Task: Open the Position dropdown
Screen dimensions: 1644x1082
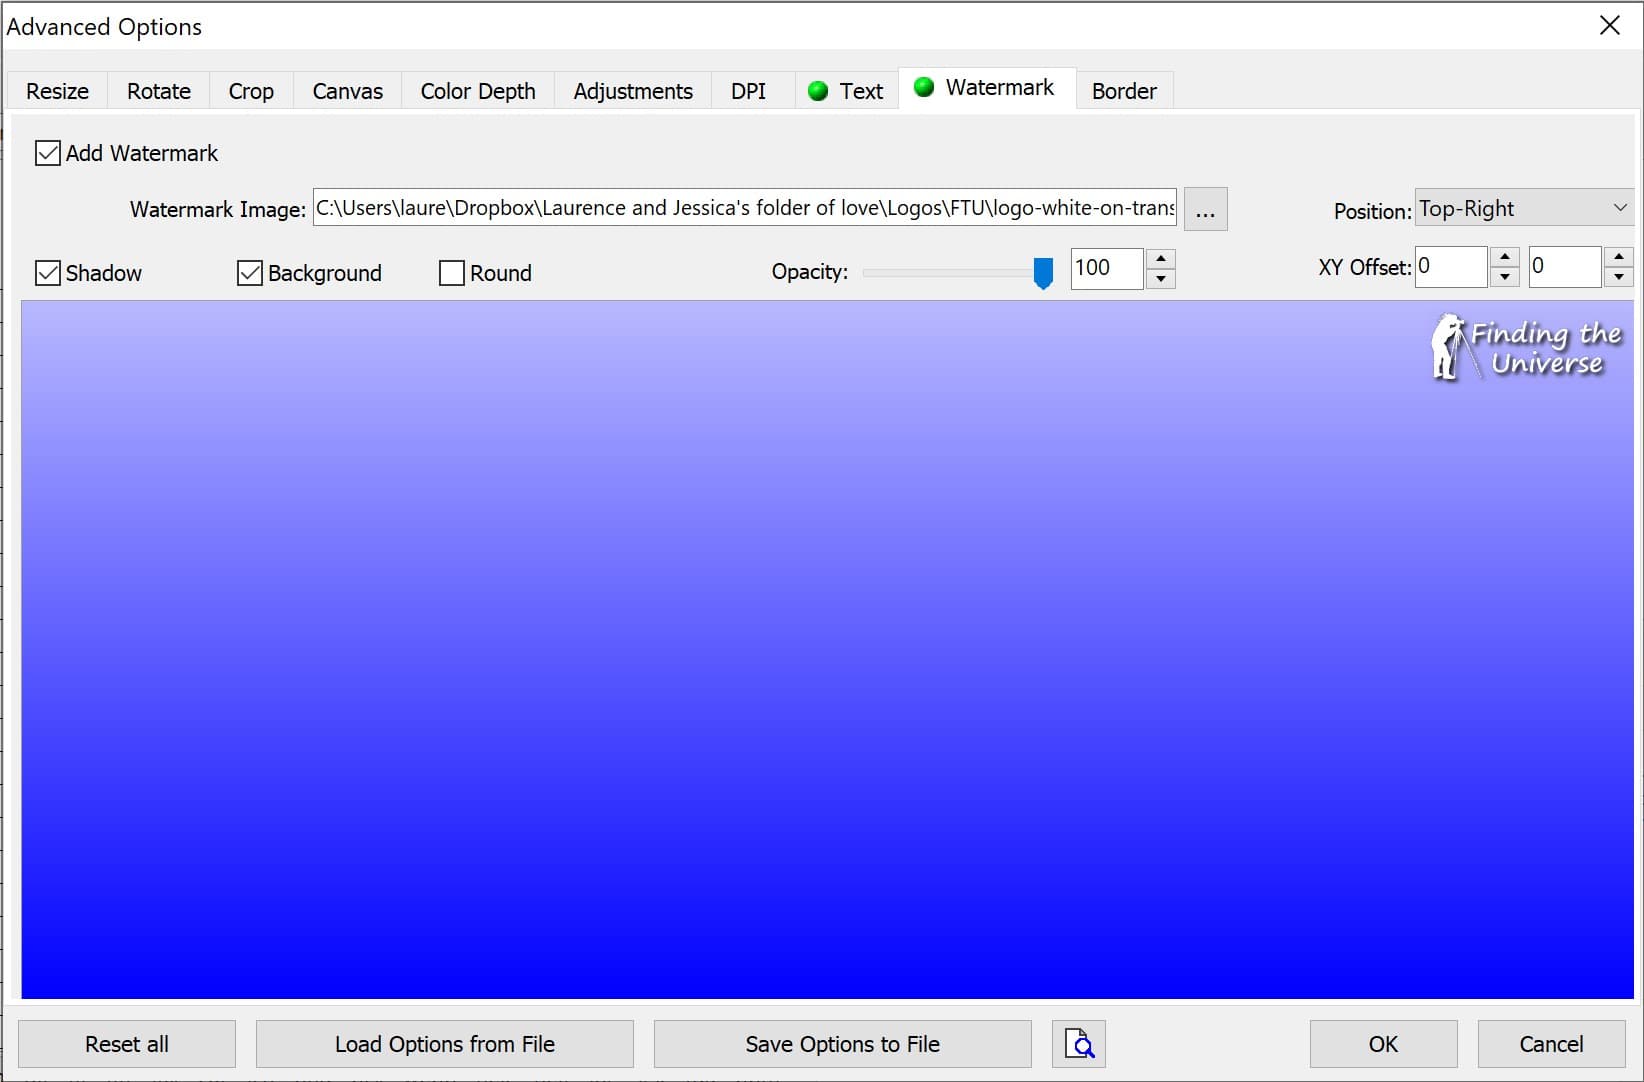Action: [1523, 208]
